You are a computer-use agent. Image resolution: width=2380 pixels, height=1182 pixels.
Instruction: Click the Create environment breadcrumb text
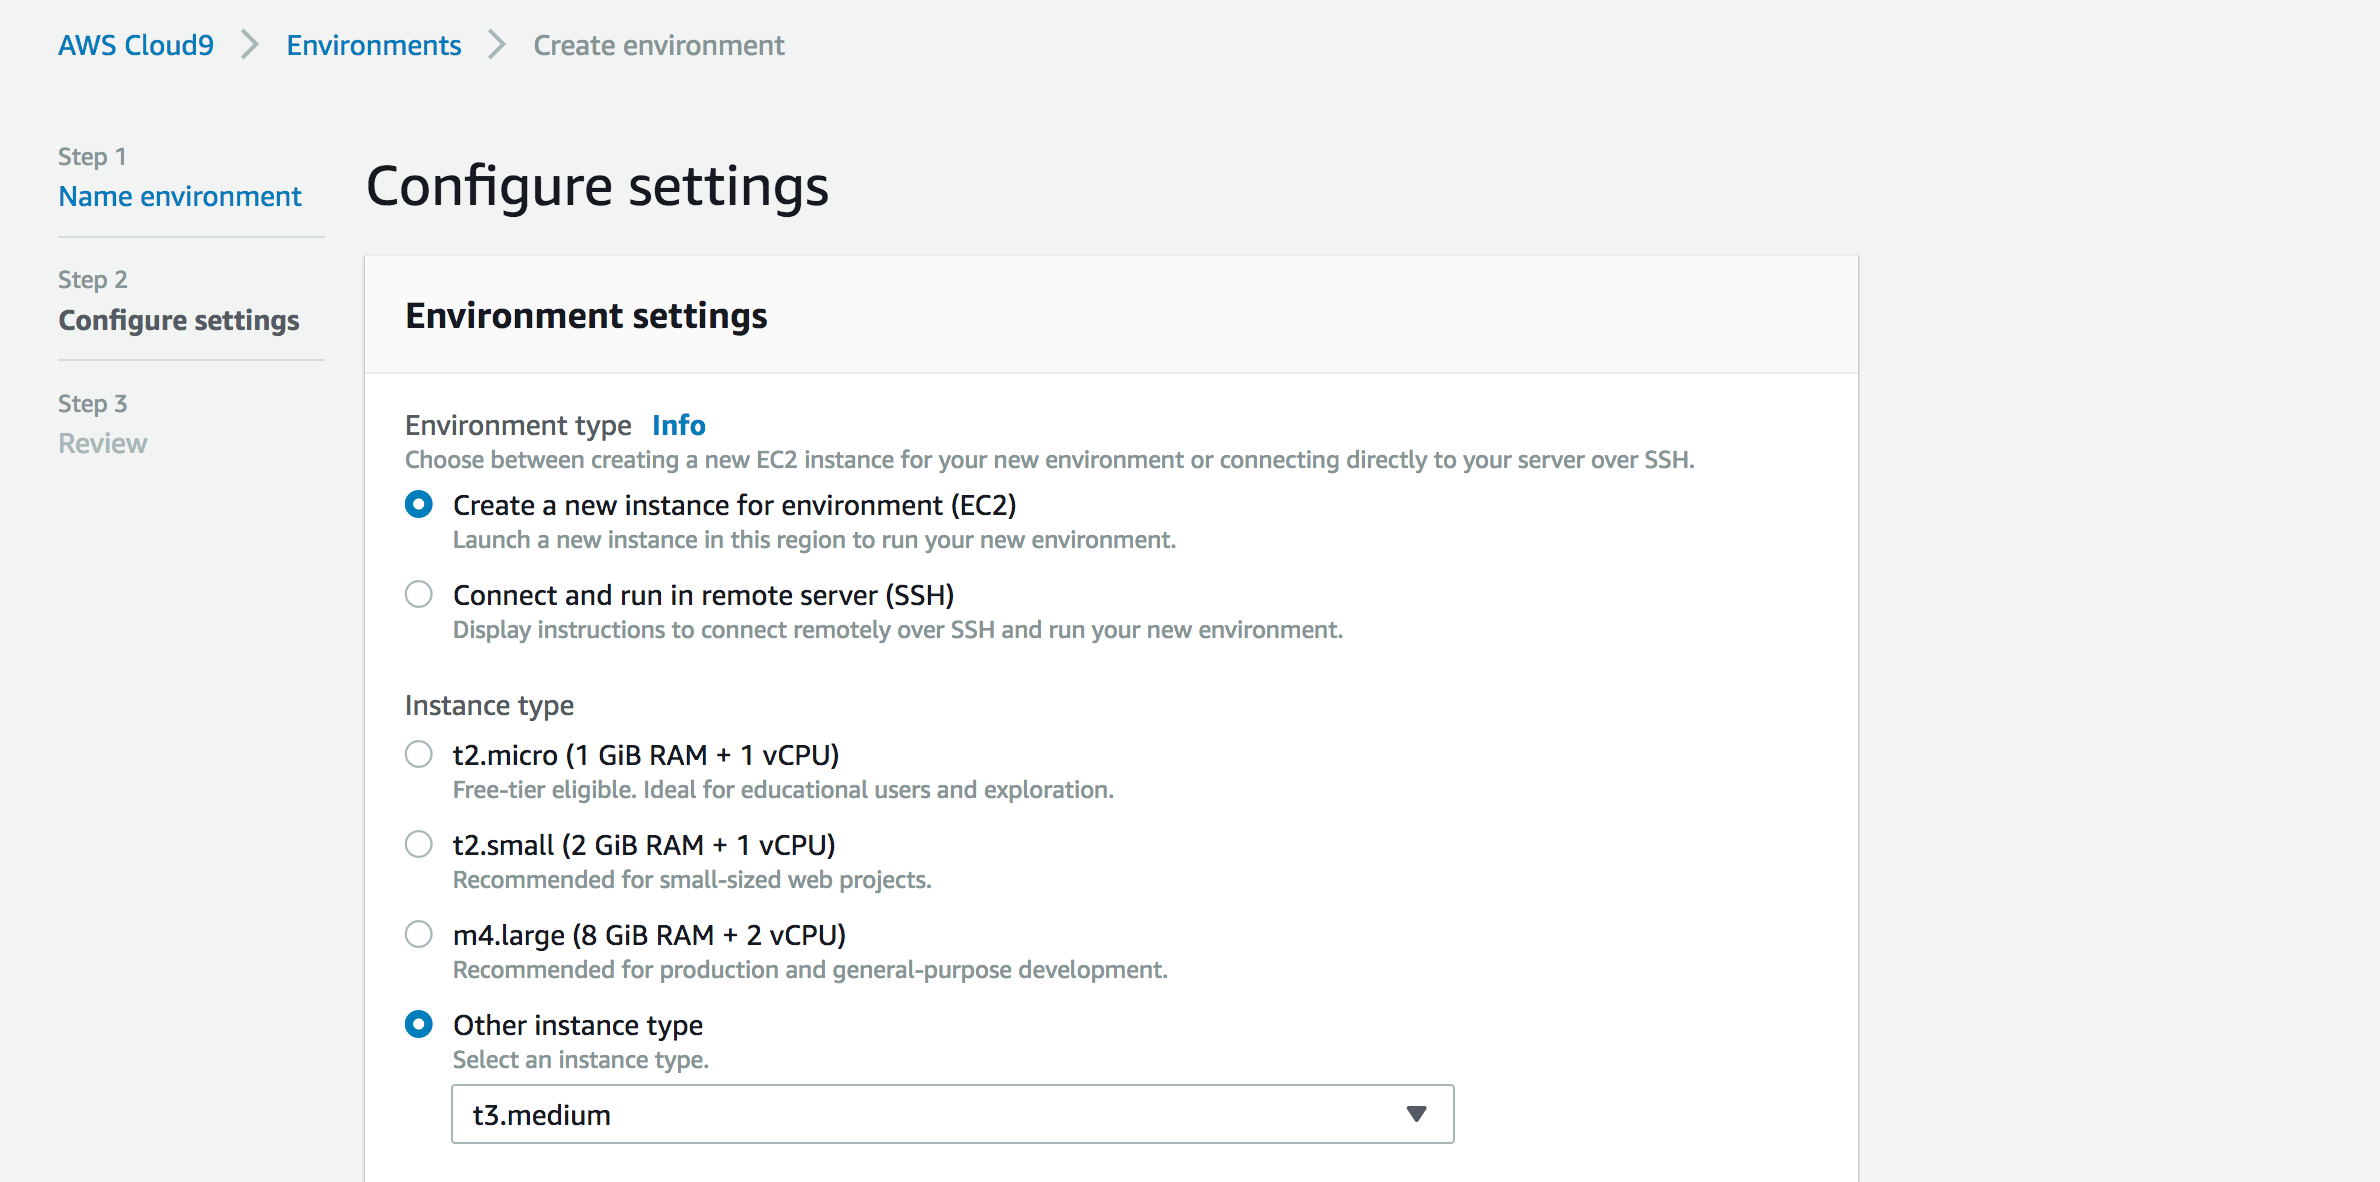click(658, 45)
